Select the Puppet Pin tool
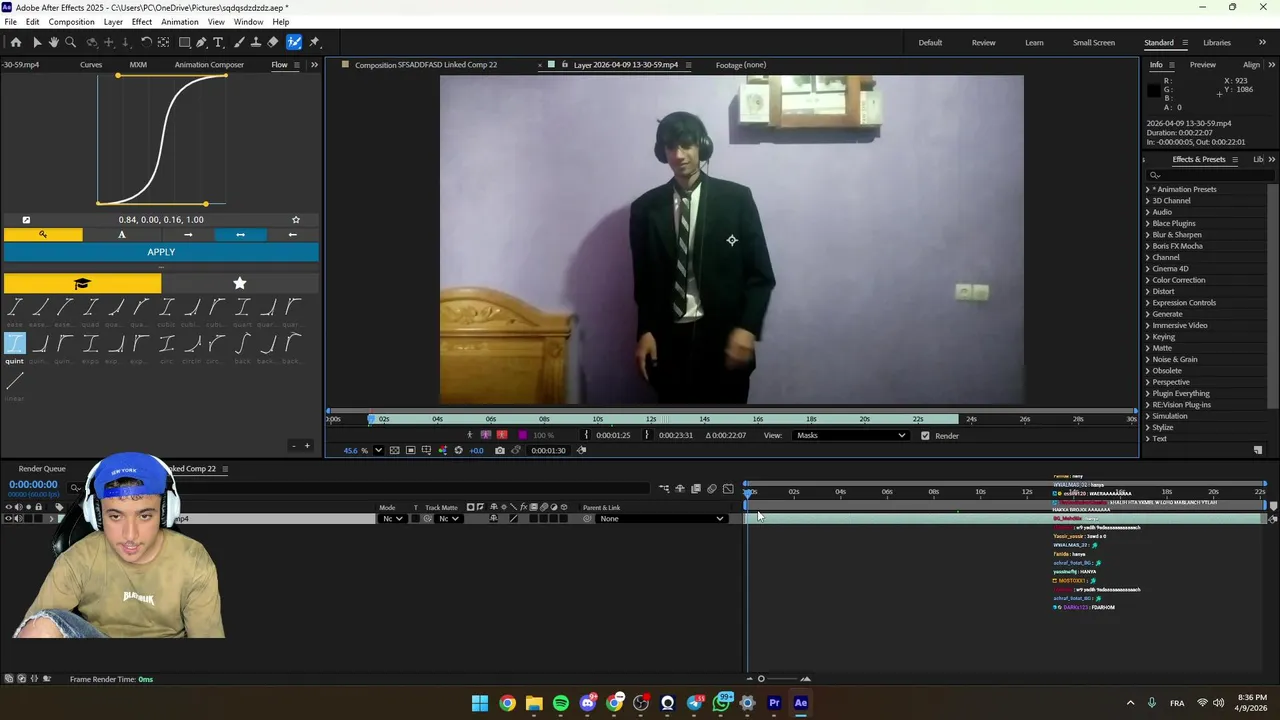 (x=314, y=42)
